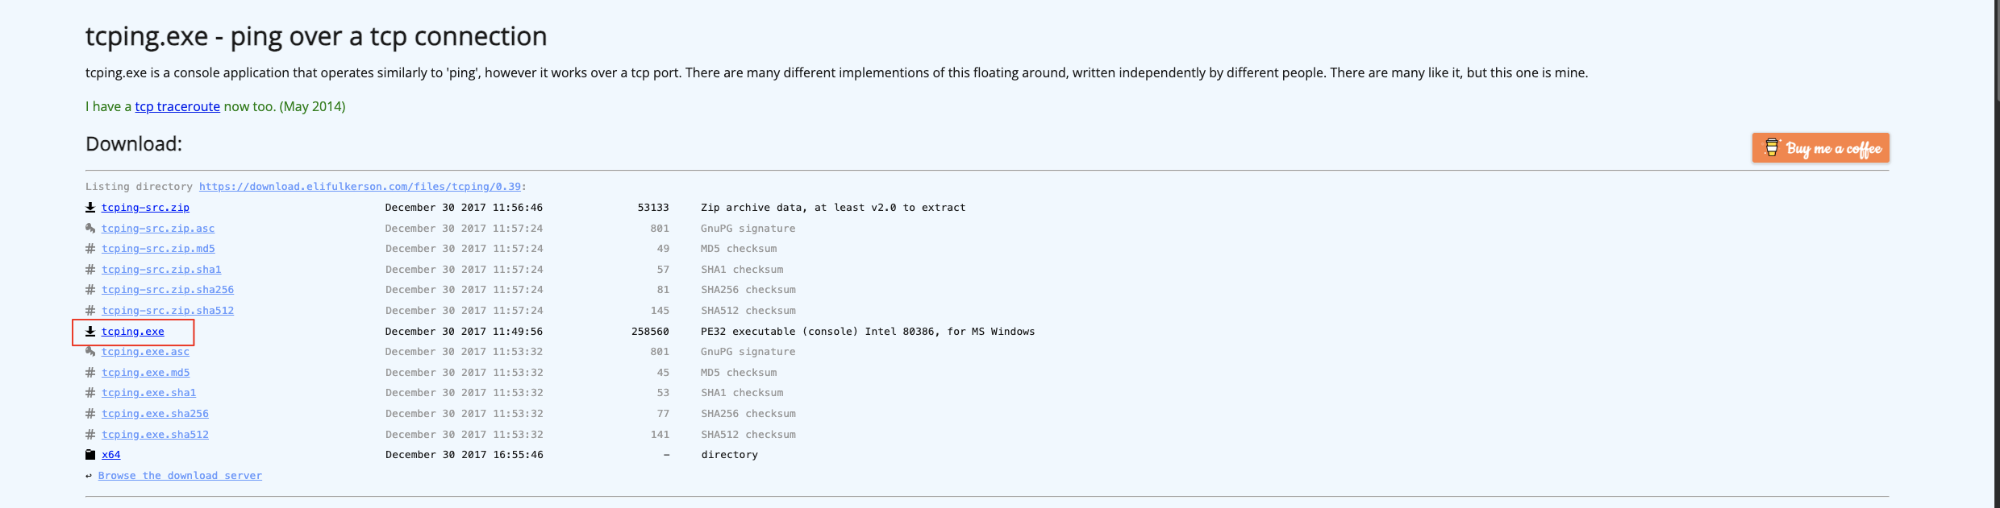Open the tcping.exe.sha1 checksum link
The height and width of the screenshot is (508, 2000).
148,393
